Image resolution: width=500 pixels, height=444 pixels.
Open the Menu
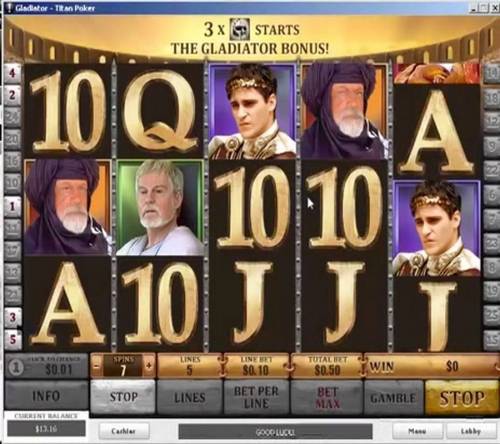(417, 431)
